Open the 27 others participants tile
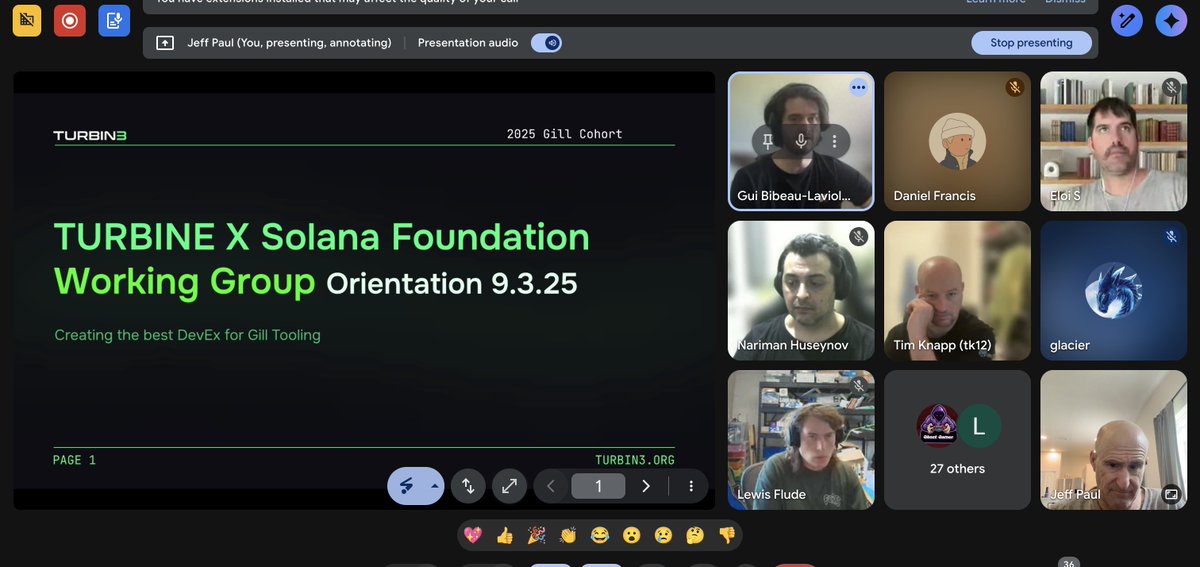Image resolution: width=1200 pixels, height=567 pixels. [x=957, y=440]
